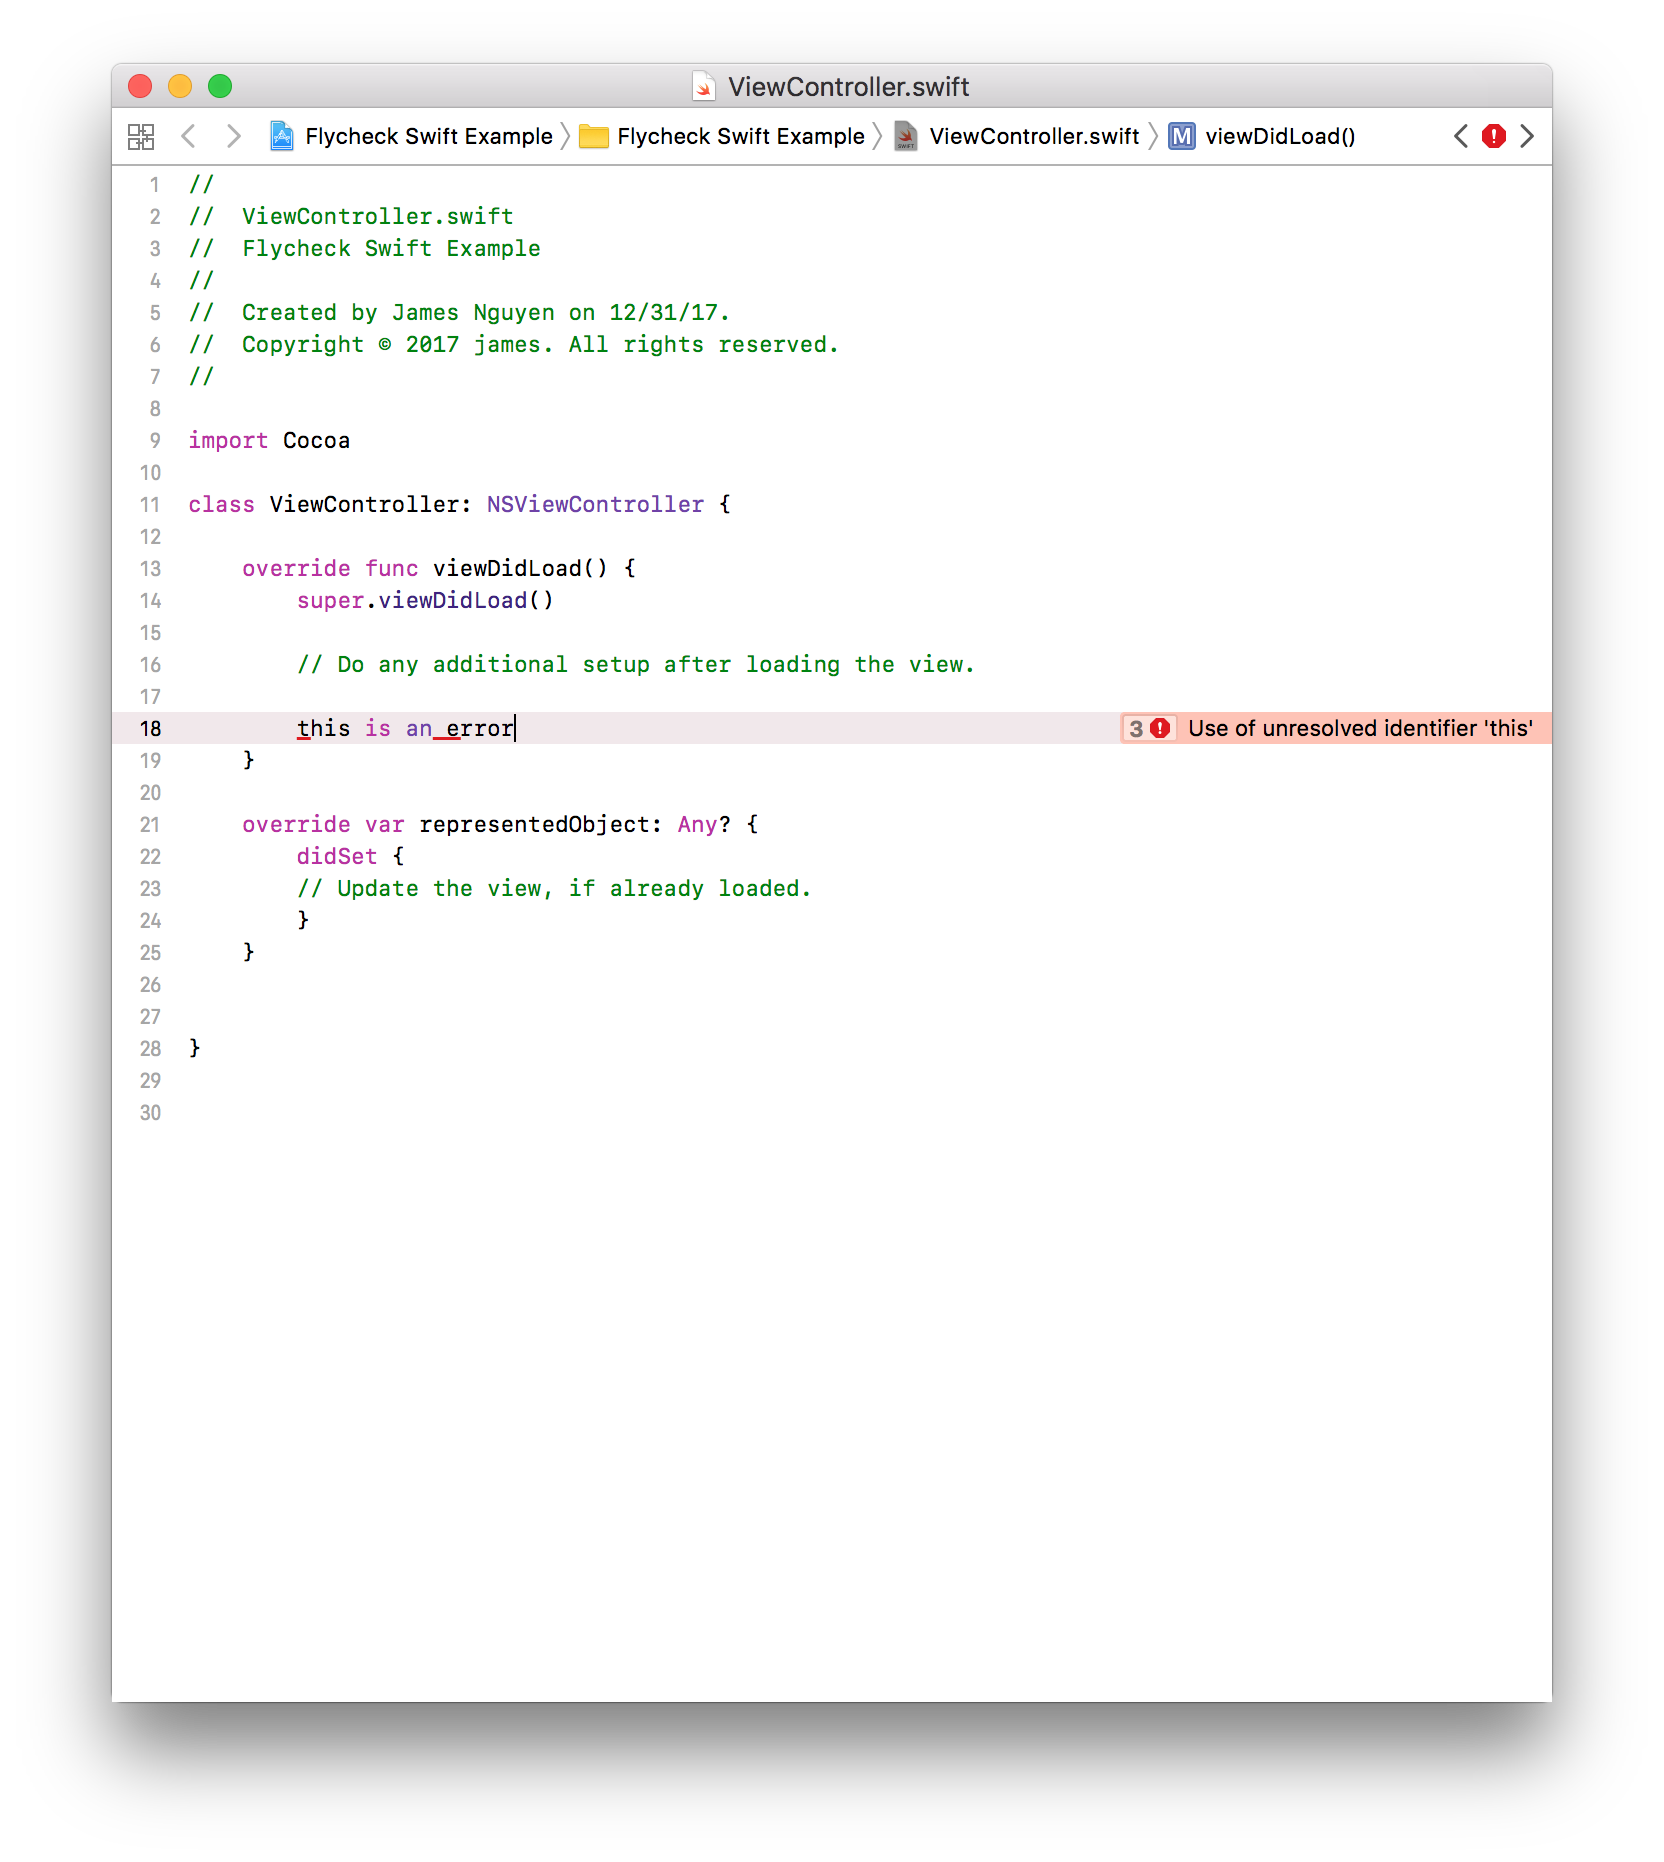Click the ViewController.swift window title
Screen dimensions: 1664x1862
pyautogui.click(x=848, y=87)
